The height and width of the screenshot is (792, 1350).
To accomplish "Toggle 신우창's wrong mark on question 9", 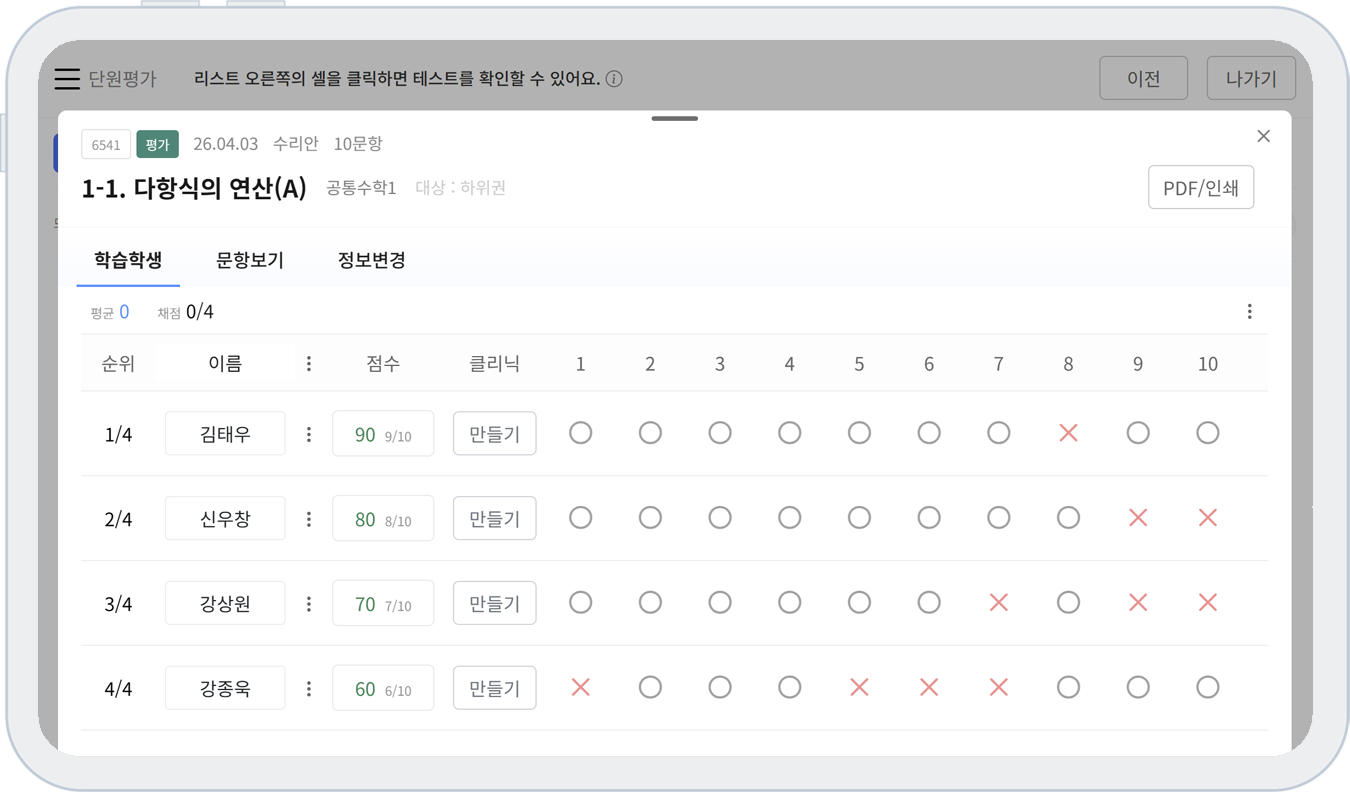I will pyautogui.click(x=1137, y=518).
